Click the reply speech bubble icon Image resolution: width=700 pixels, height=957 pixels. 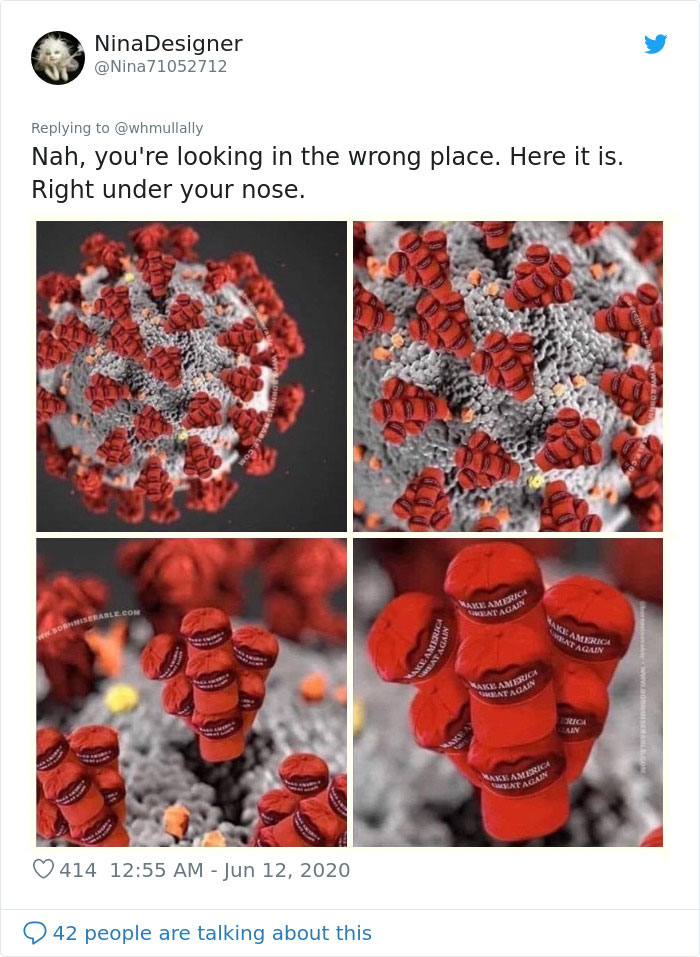click(34, 933)
